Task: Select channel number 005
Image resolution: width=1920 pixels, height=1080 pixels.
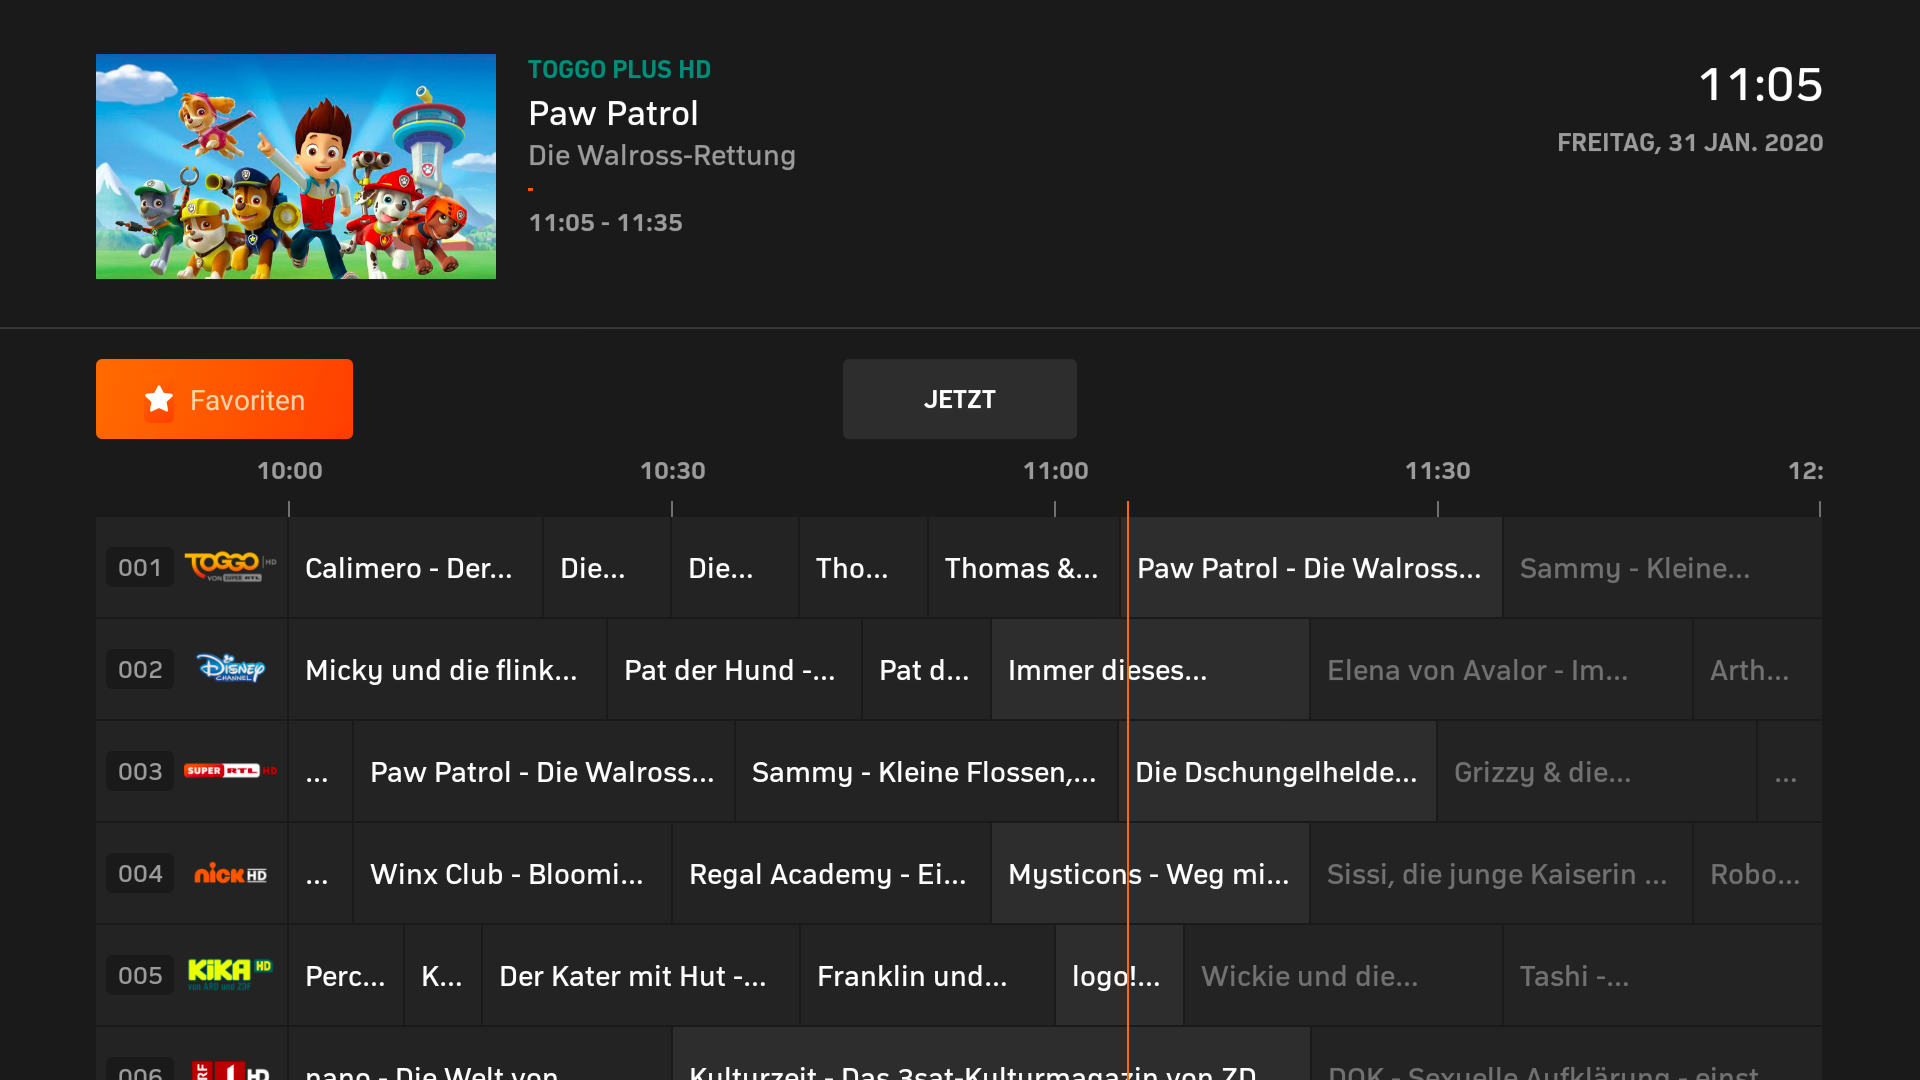Action: [x=140, y=976]
